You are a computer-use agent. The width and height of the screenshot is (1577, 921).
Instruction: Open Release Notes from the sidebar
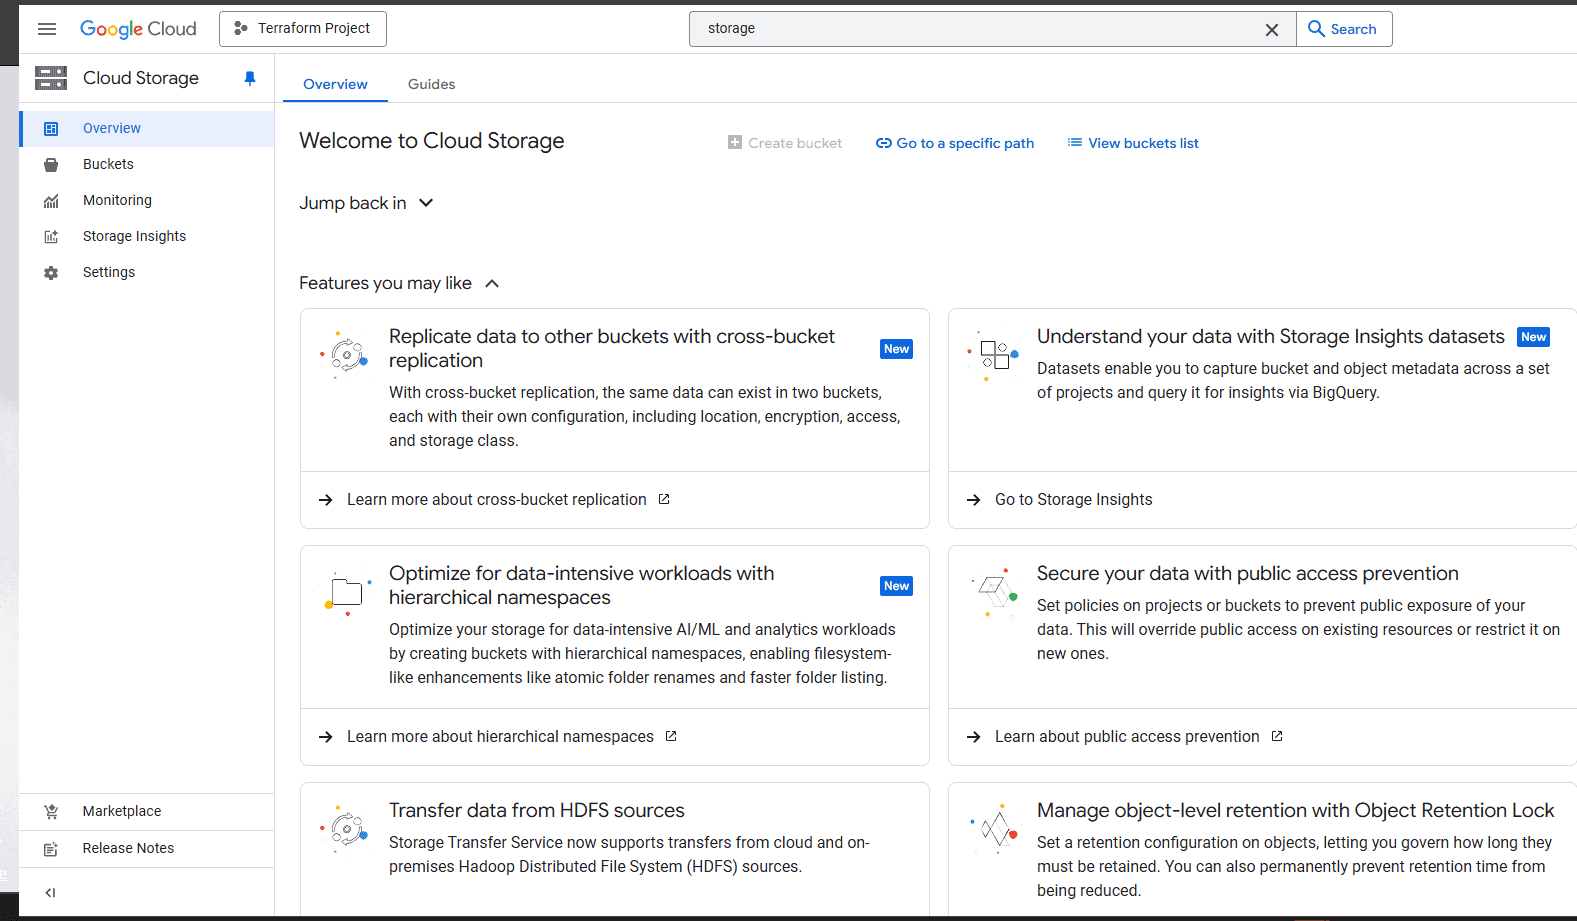click(147, 848)
